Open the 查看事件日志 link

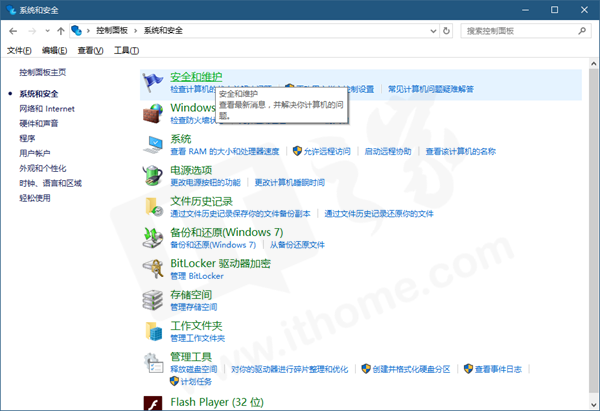pos(498,369)
